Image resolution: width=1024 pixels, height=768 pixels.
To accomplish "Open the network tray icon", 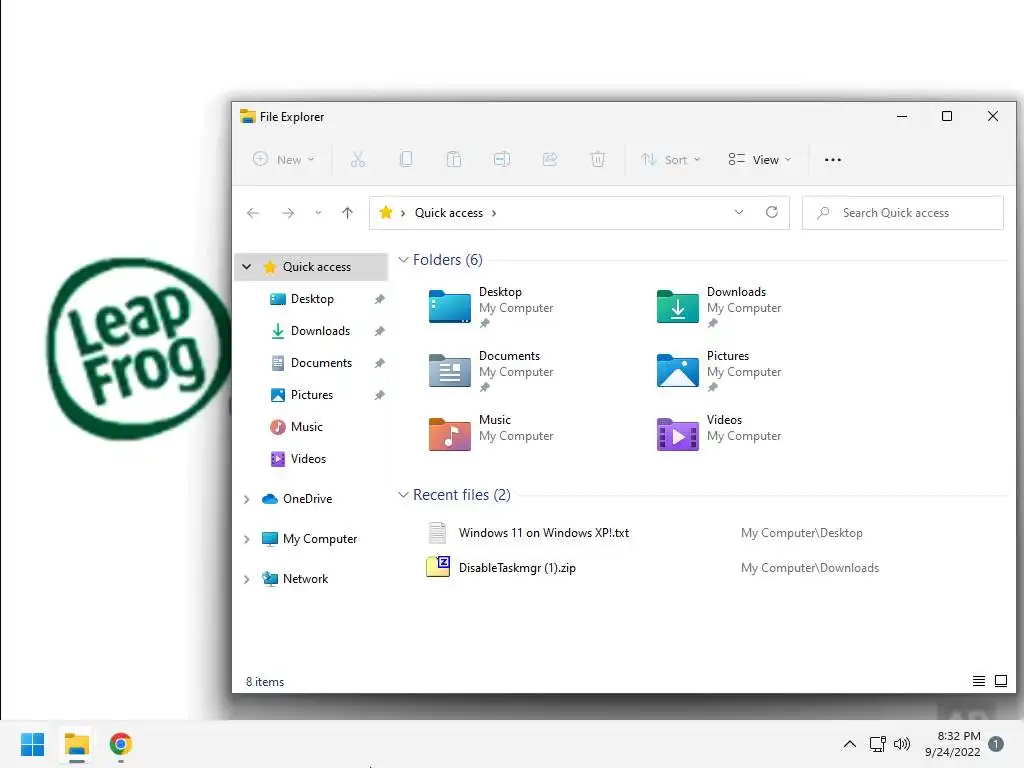I will click(877, 744).
